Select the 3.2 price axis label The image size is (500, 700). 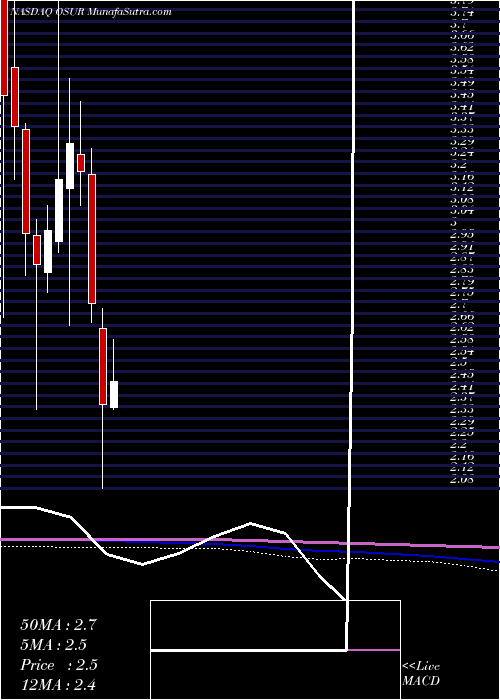(x=458, y=165)
